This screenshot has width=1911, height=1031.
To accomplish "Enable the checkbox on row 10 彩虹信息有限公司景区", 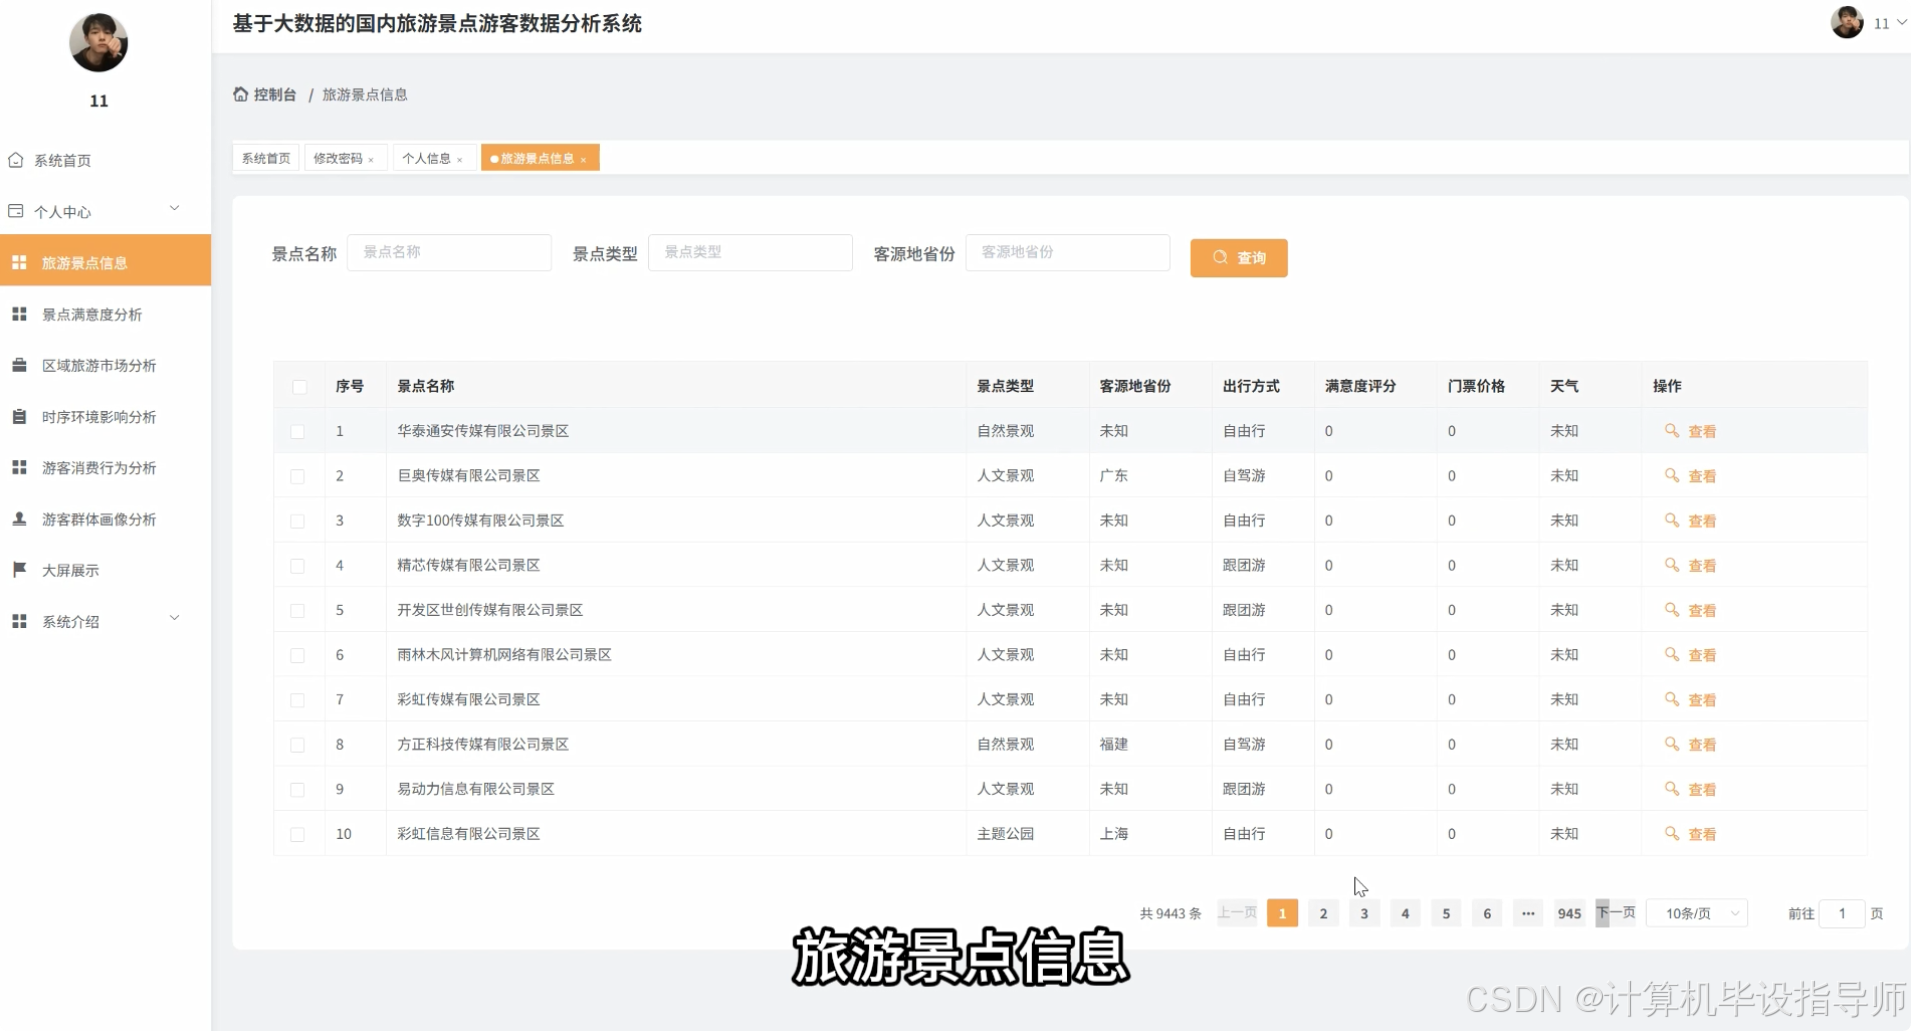I will tap(299, 834).
